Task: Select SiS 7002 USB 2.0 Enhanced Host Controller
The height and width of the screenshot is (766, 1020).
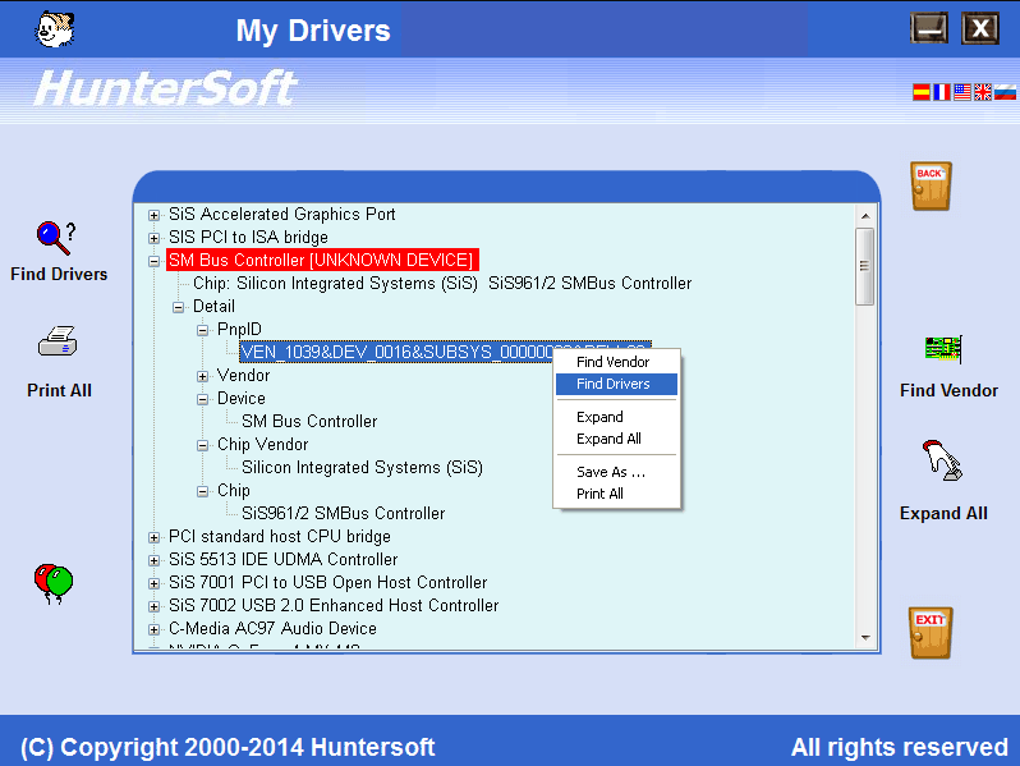Action: [x=333, y=605]
